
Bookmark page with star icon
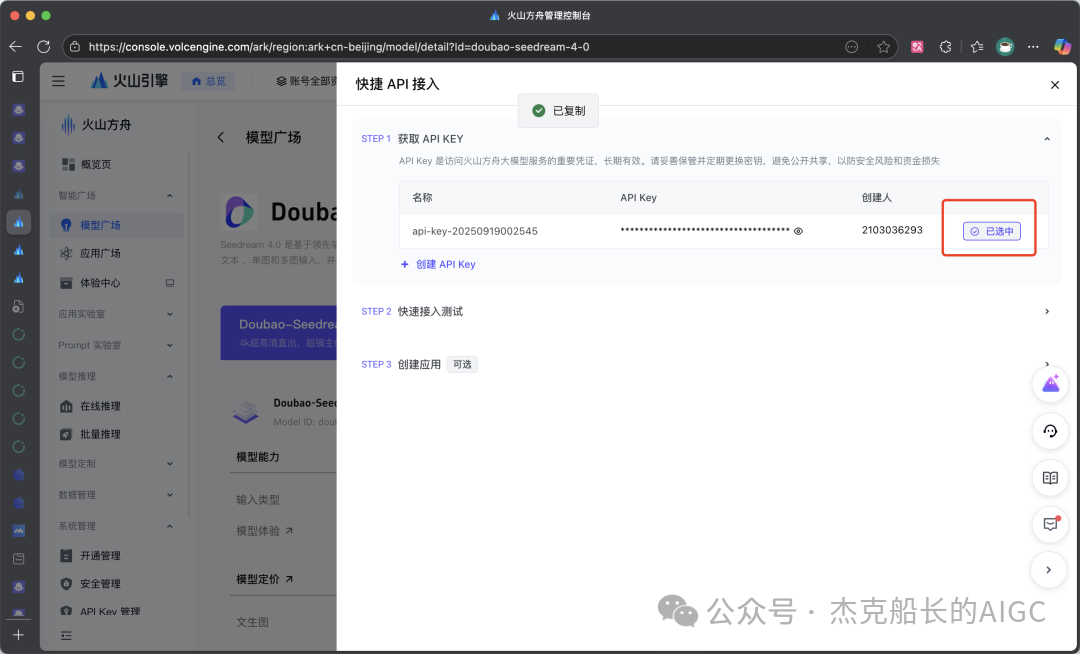883,47
